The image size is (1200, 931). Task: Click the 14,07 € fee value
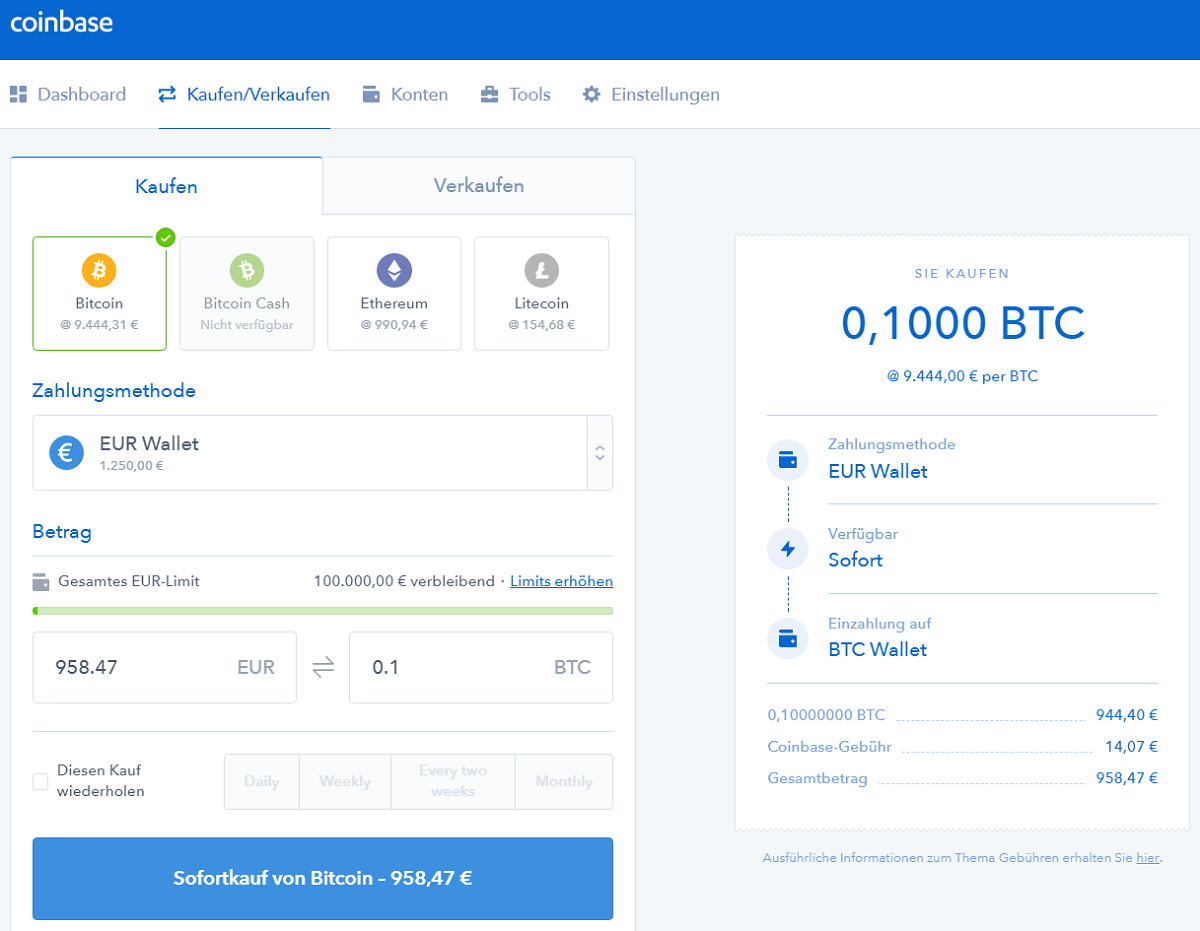click(x=1132, y=746)
